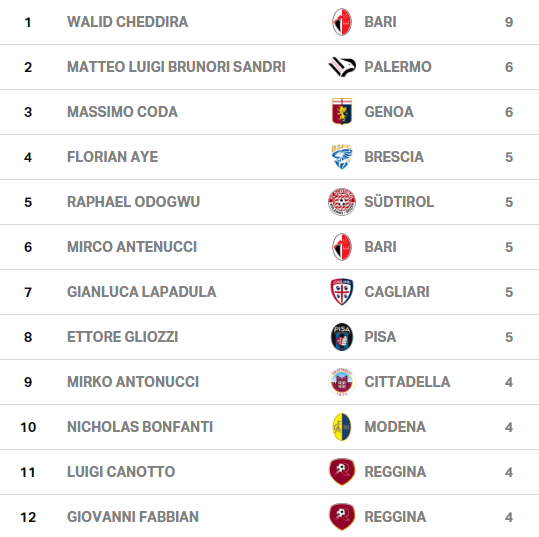Screen dimensions: 539x537
Task: Open Matteo Luigi Brunori Sandri name
Action: tap(176, 67)
